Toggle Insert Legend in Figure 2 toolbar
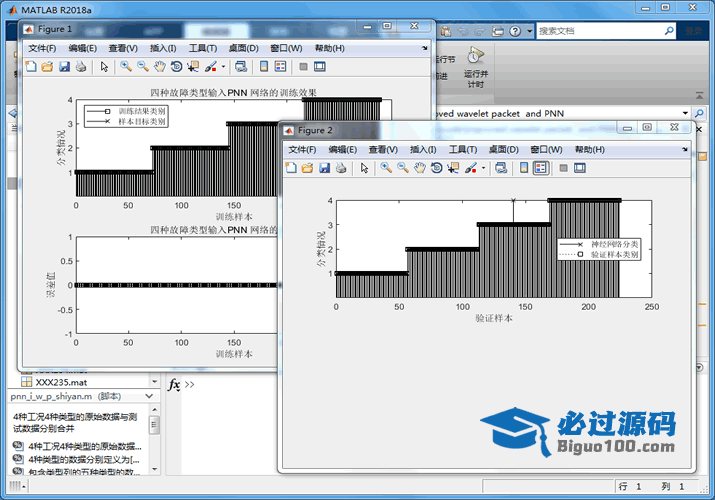The image size is (715, 500). tap(541, 168)
